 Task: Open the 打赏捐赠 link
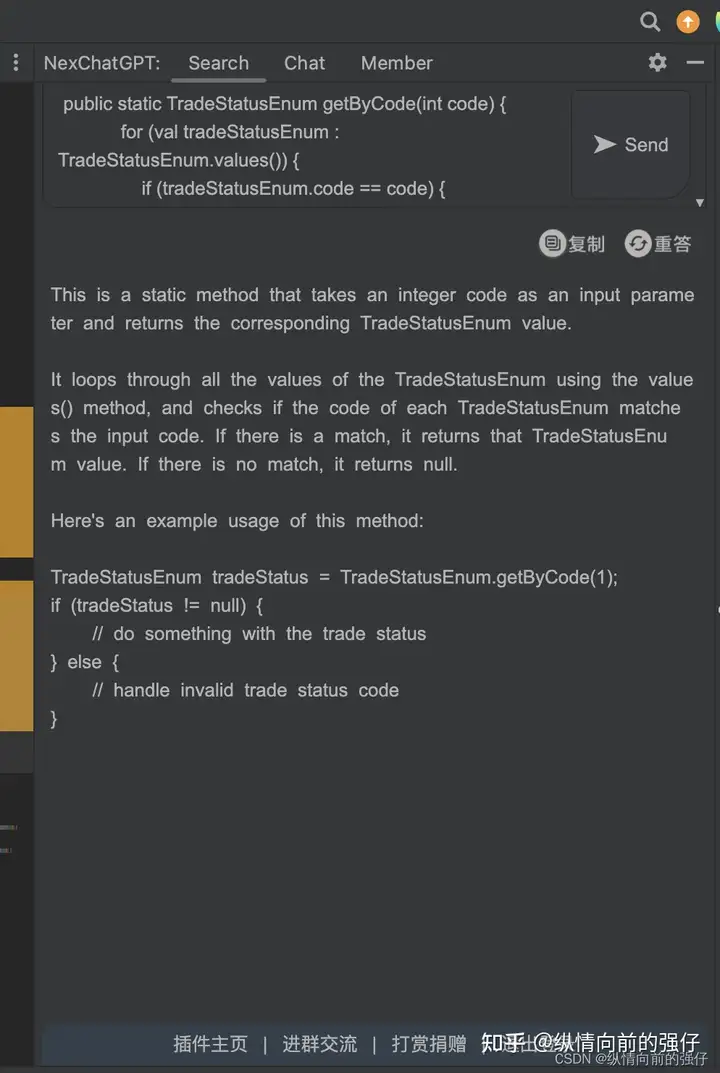point(429,1043)
